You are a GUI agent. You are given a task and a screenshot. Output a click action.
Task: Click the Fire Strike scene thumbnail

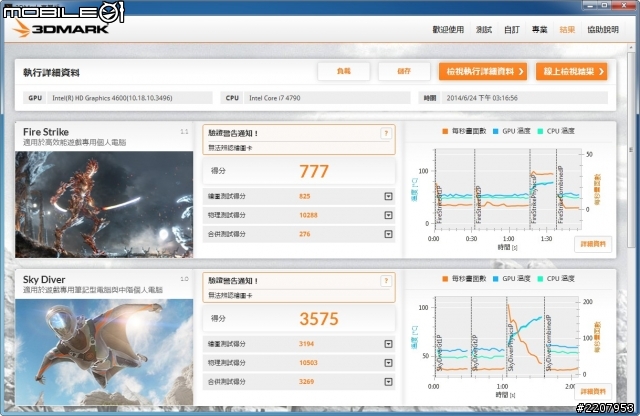coord(104,205)
